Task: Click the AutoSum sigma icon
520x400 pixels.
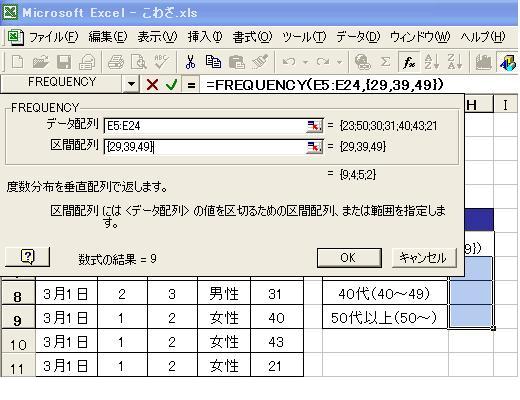Action: [x=385, y=62]
